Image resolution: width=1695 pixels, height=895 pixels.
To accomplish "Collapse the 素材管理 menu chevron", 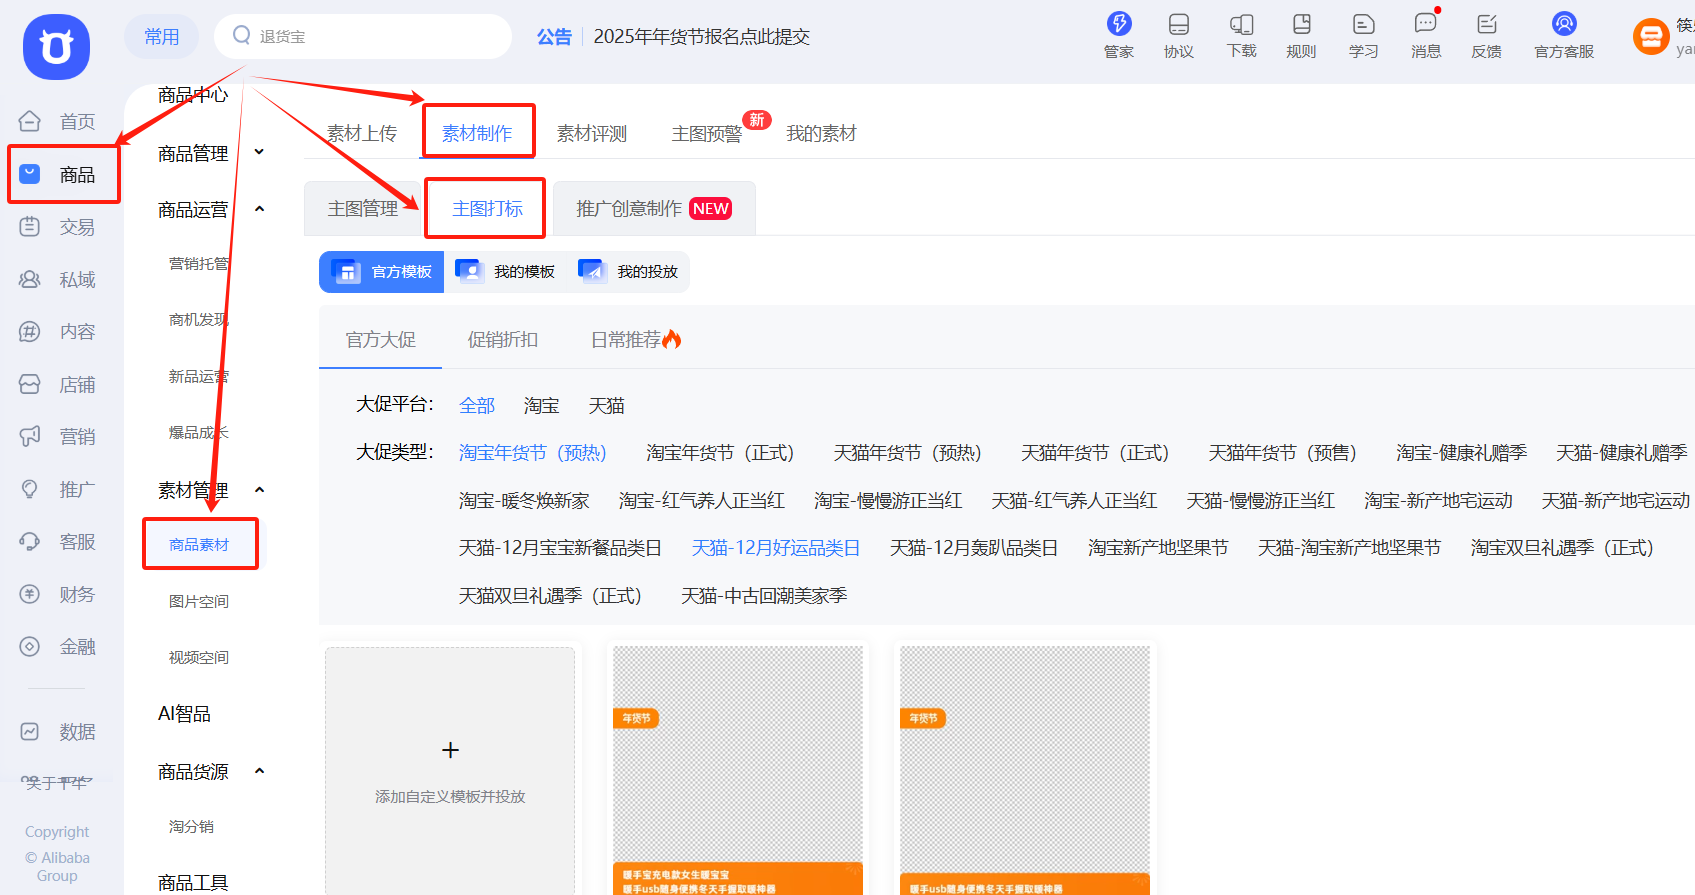I will (x=259, y=490).
